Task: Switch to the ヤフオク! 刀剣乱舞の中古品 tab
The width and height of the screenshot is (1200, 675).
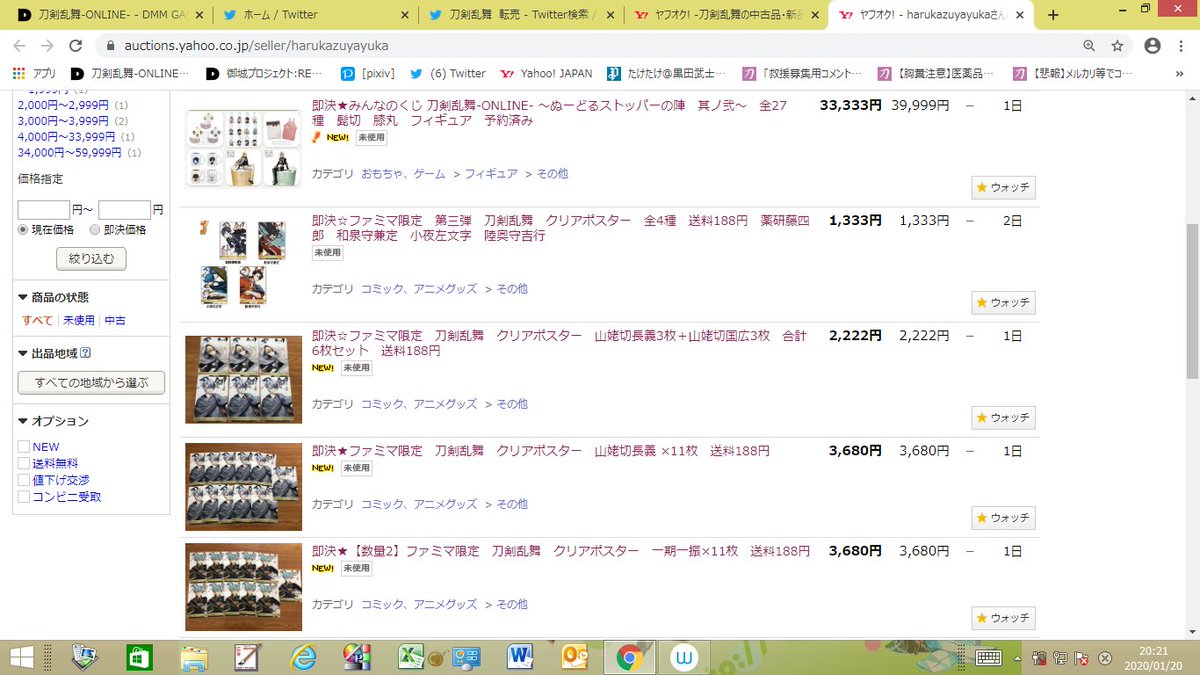Action: (x=725, y=15)
